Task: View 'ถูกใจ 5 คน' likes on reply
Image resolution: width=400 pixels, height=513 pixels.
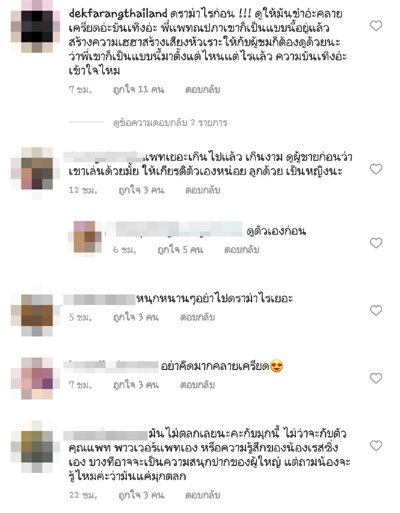Action: coord(180,249)
